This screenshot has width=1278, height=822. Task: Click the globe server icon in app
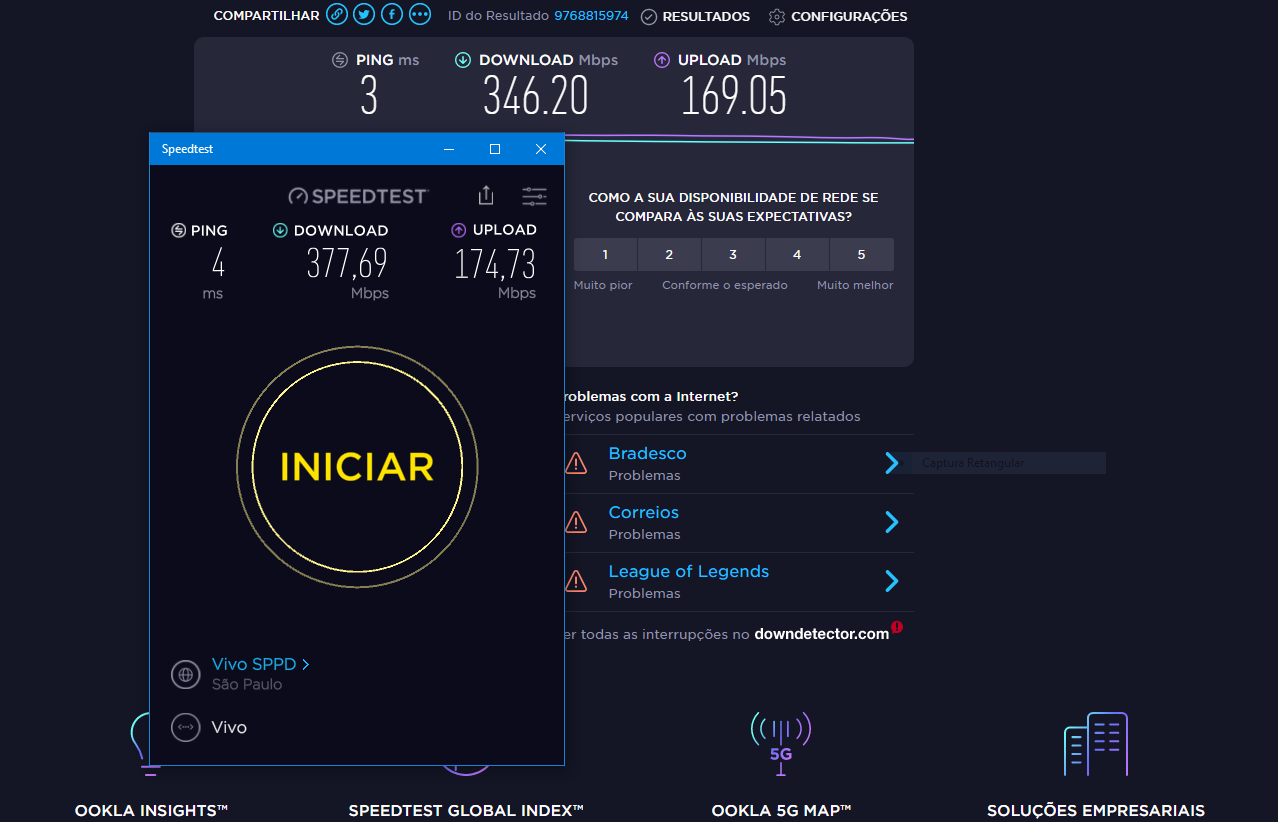click(185, 674)
